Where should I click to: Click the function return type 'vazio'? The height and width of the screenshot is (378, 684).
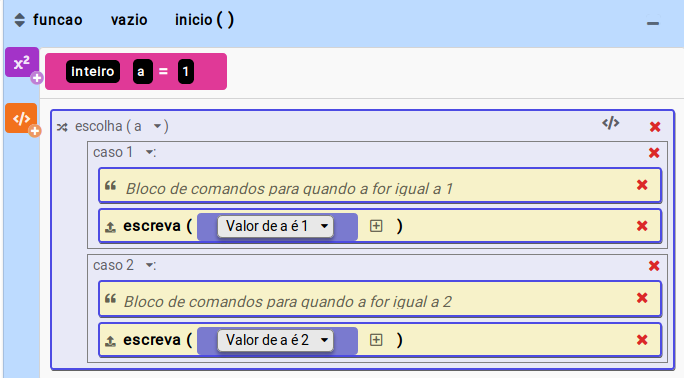129,20
